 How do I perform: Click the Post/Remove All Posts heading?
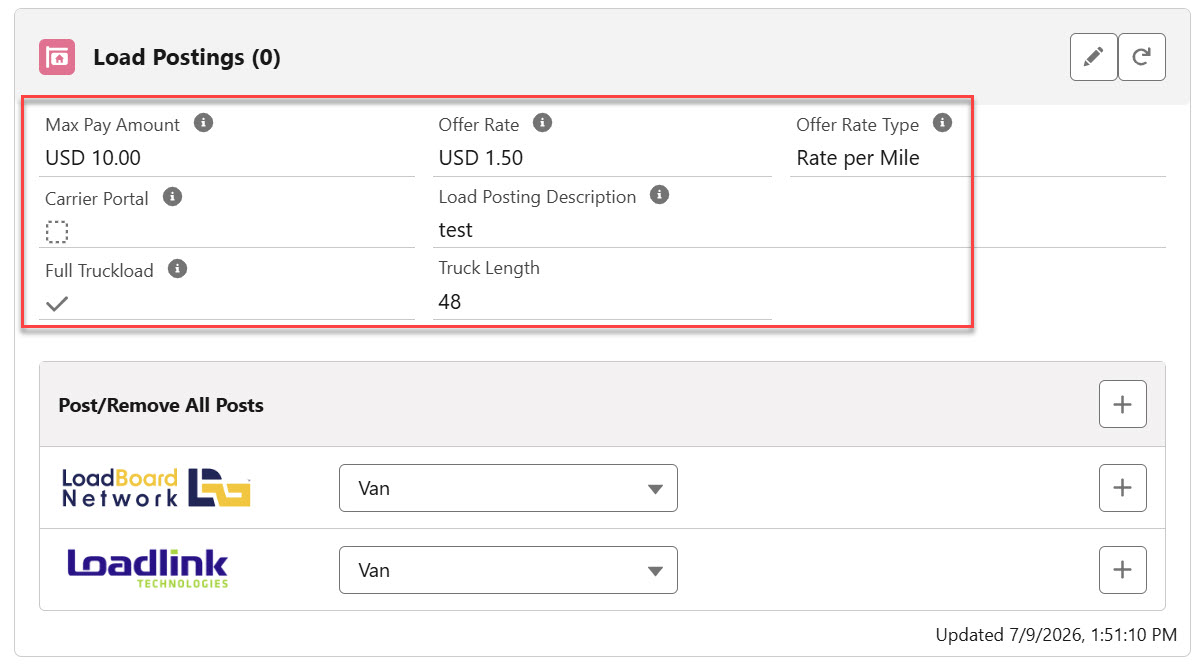161,405
